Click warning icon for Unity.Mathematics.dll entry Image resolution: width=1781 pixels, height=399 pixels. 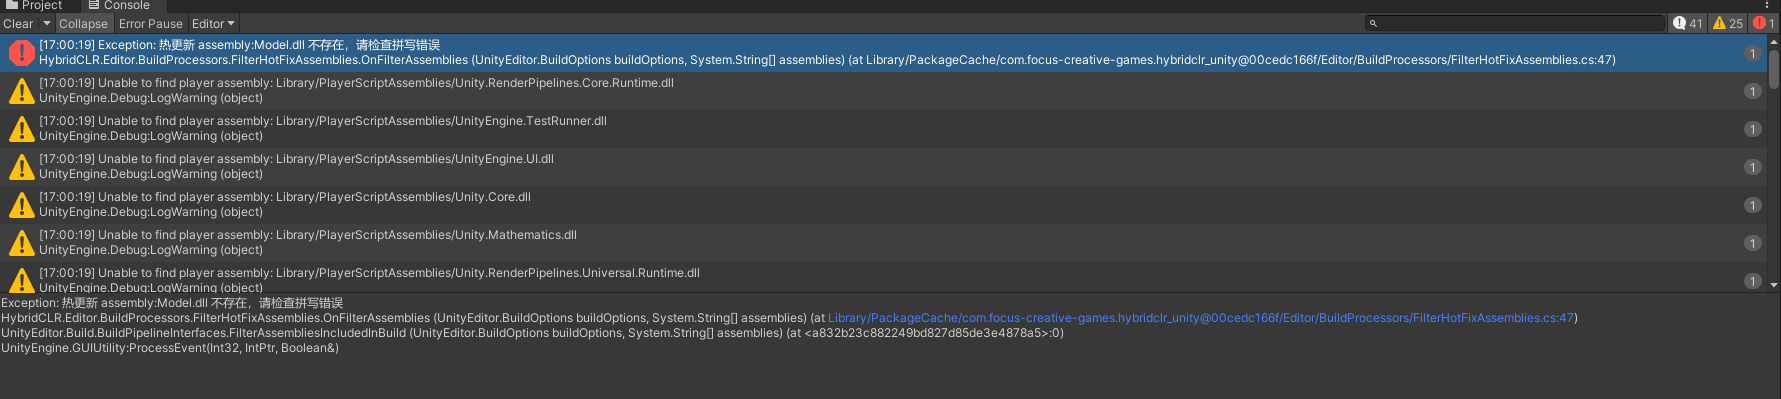pyautogui.click(x=21, y=243)
